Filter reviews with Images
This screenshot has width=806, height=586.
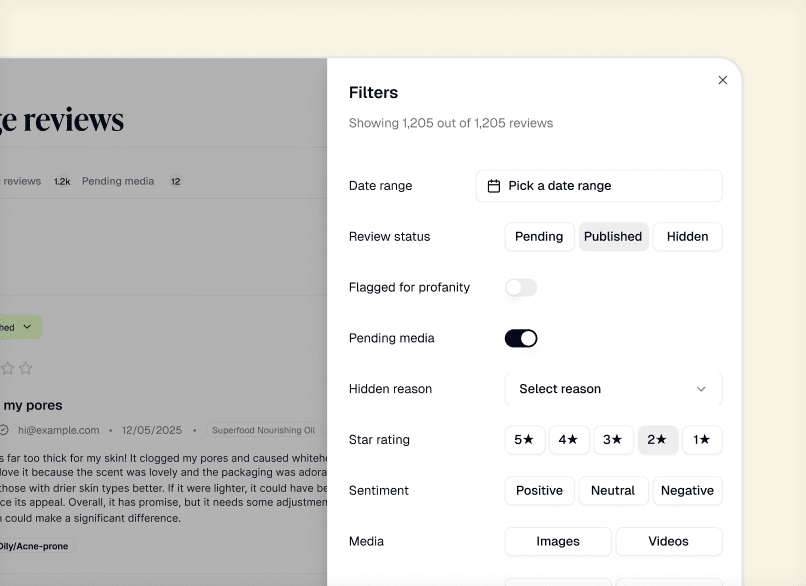(x=558, y=541)
